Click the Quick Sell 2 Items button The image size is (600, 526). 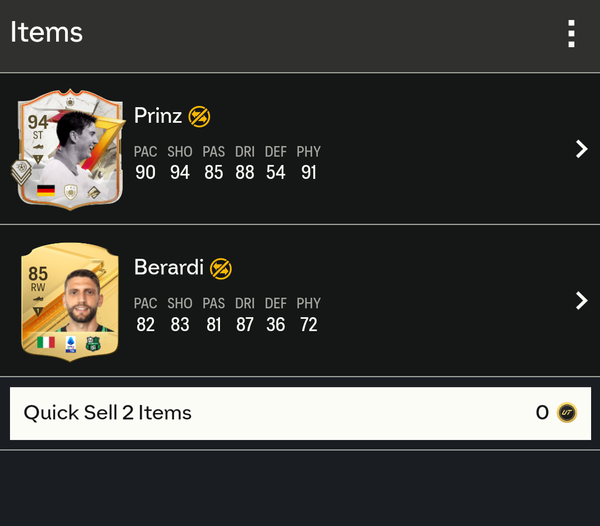[x=300, y=413]
